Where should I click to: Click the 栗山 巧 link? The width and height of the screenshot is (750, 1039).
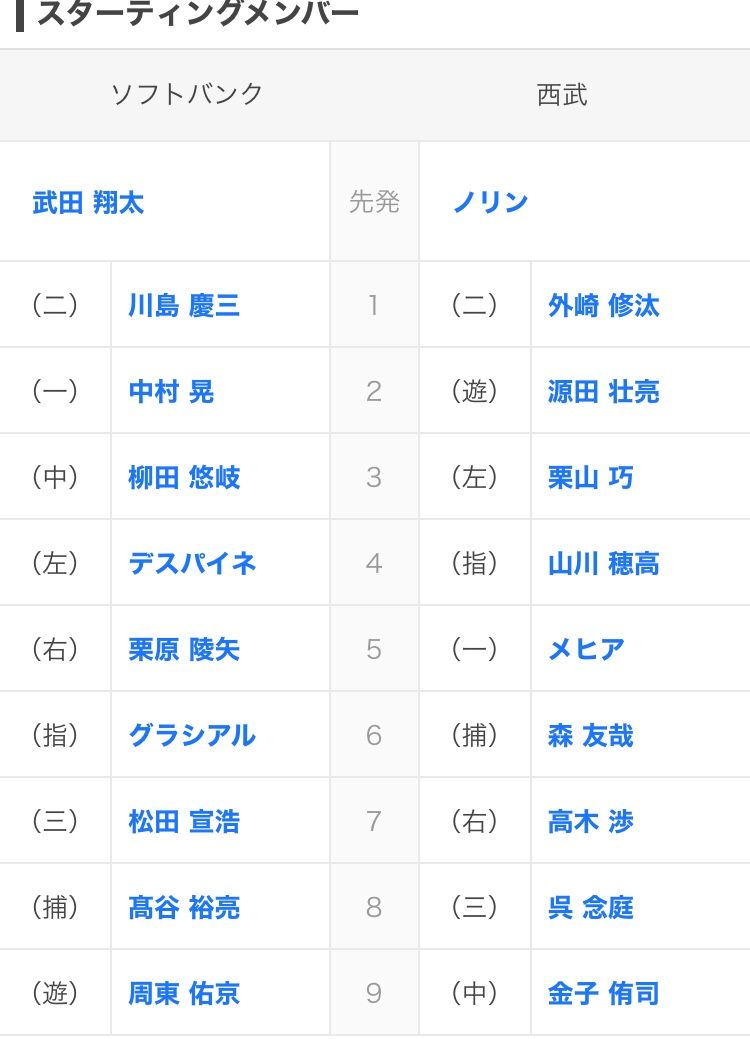590,477
